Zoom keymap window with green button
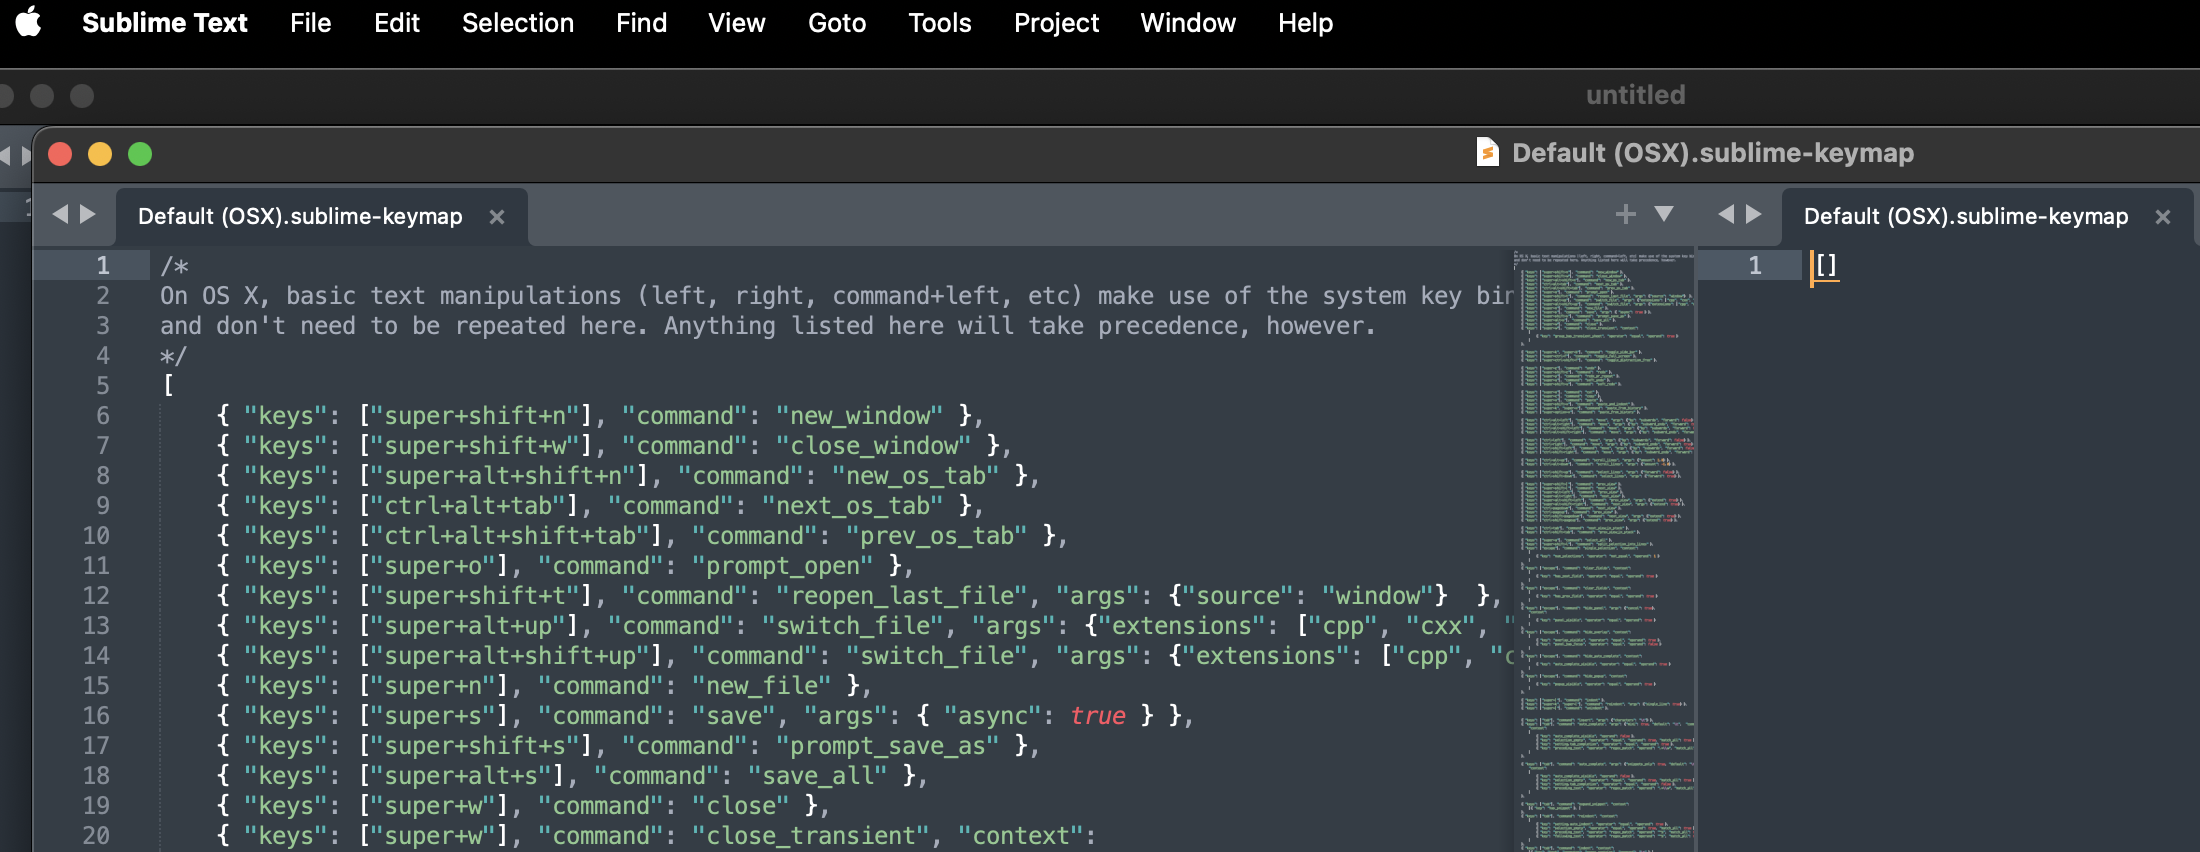This screenshot has height=852, width=2200. tap(140, 154)
